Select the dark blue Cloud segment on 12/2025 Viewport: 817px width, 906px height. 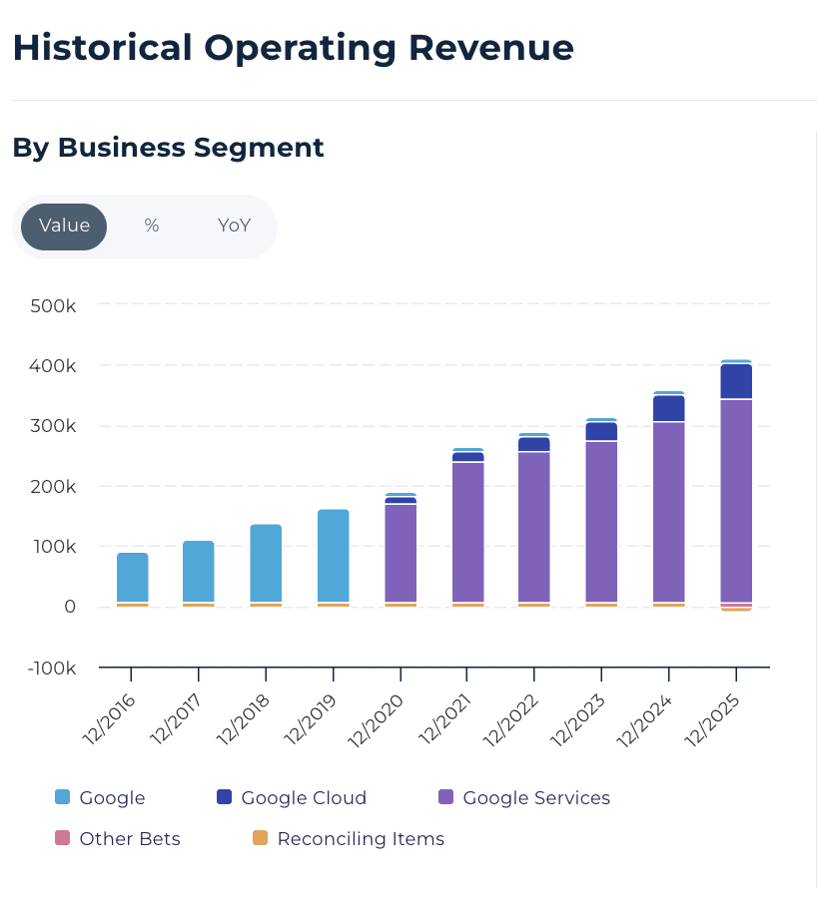click(x=736, y=382)
